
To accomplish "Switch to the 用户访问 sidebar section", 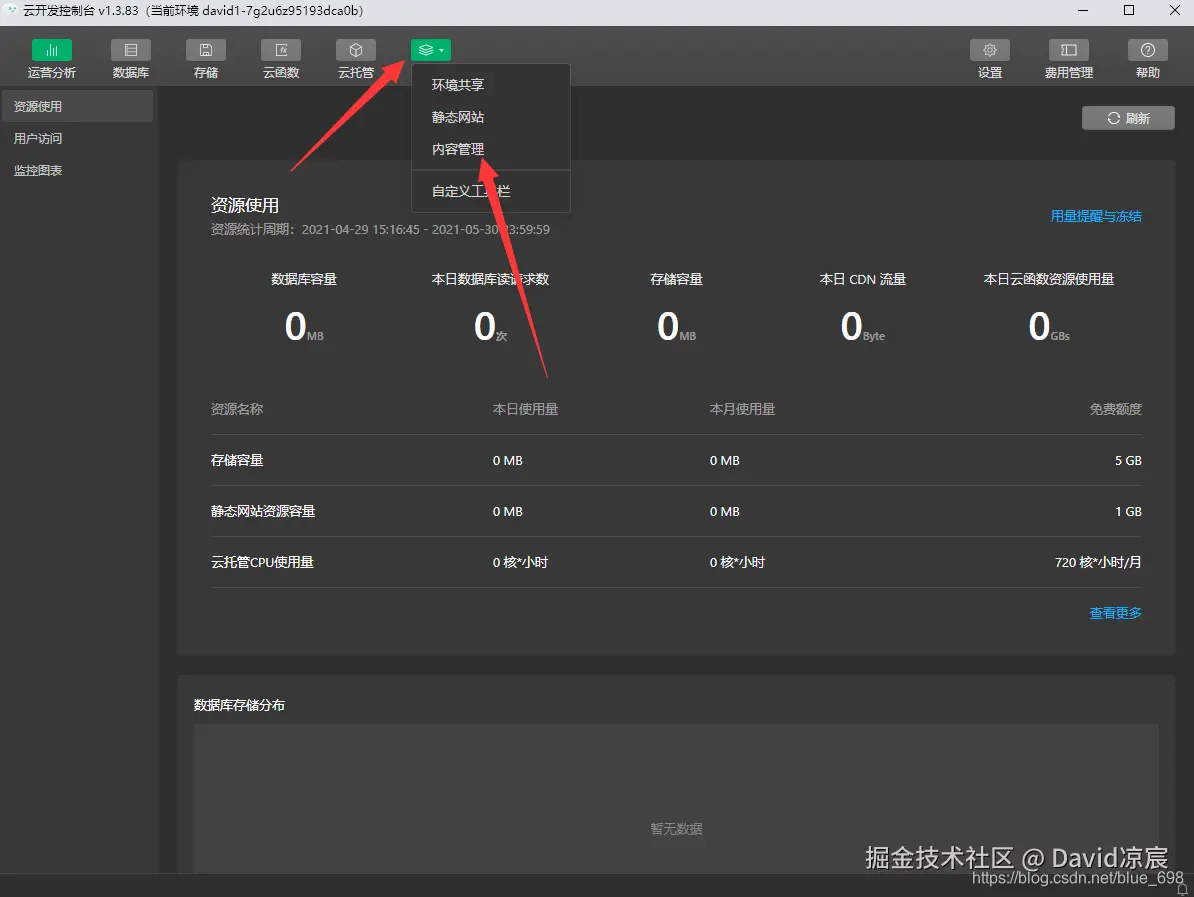I will tap(40, 138).
